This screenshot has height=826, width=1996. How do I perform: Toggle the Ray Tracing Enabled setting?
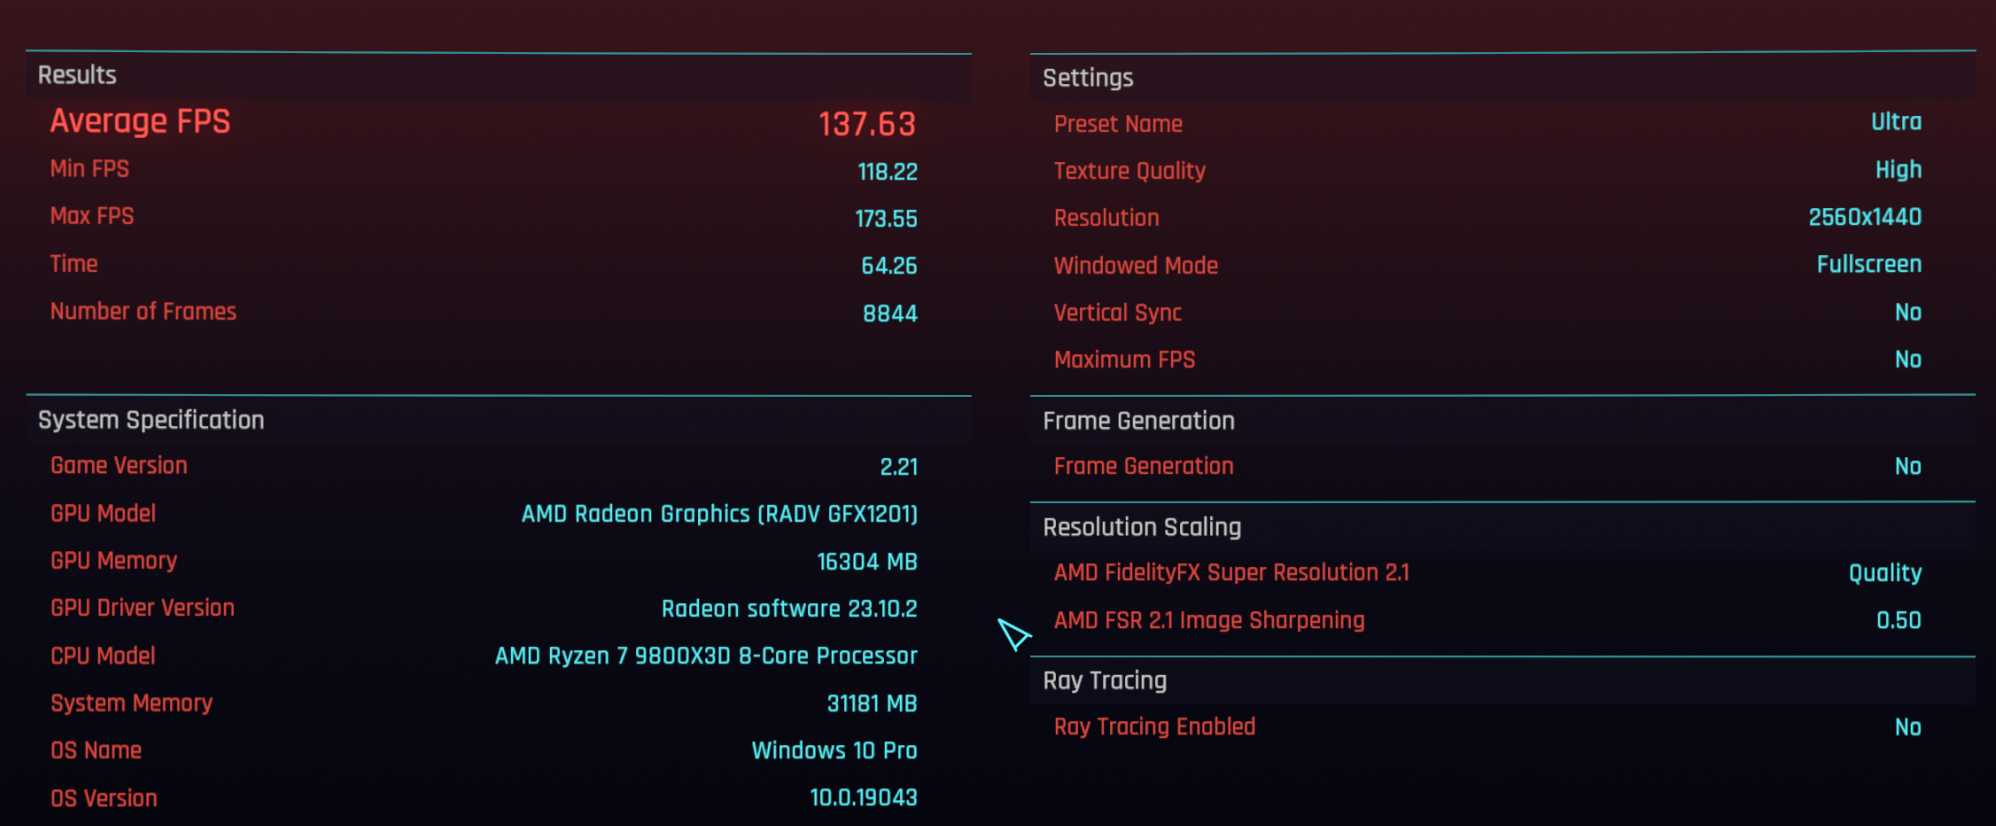[1502, 727]
